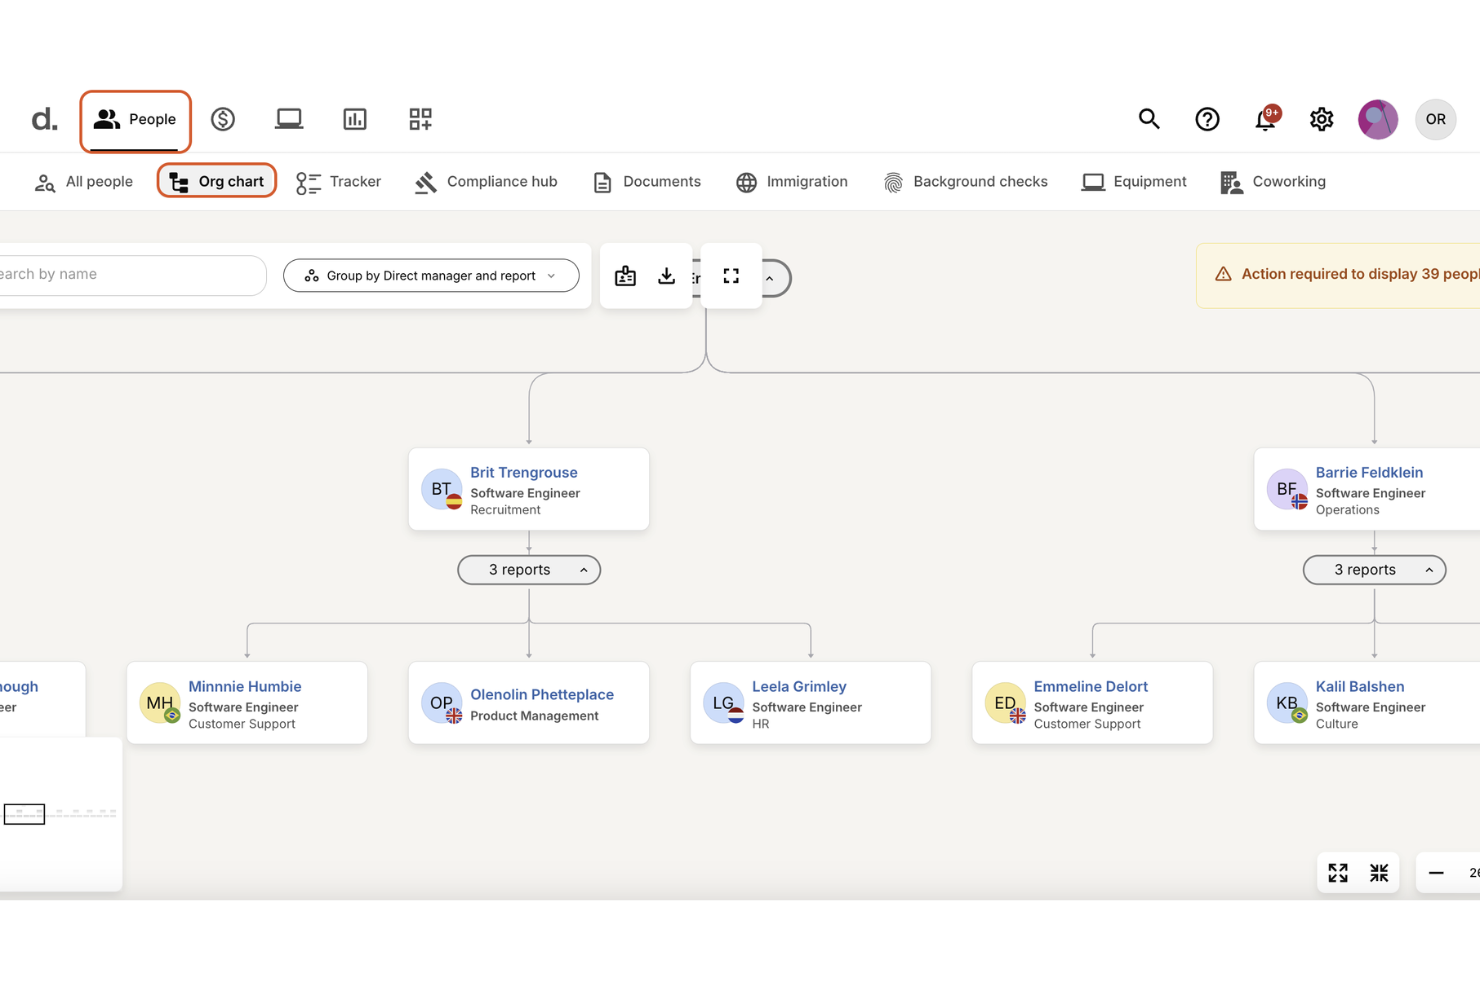
Task: Select the laptop equipment icon in top navigation
Action: pos(289,119)
